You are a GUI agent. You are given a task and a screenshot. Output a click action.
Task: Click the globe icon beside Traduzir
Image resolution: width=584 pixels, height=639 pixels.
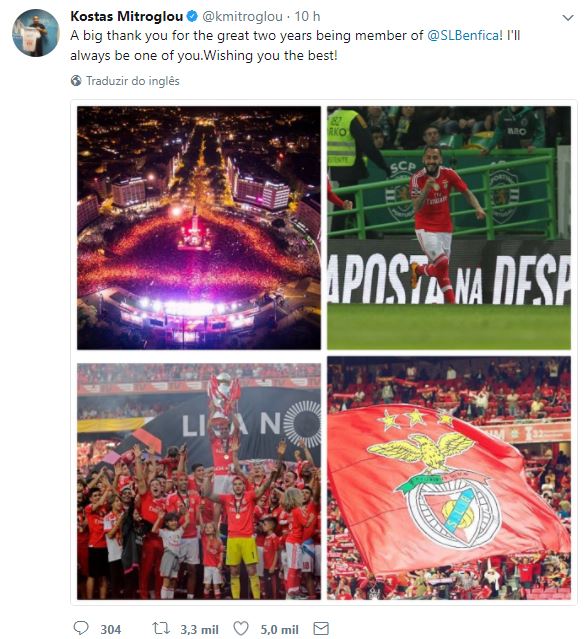(x=76, y=81)
